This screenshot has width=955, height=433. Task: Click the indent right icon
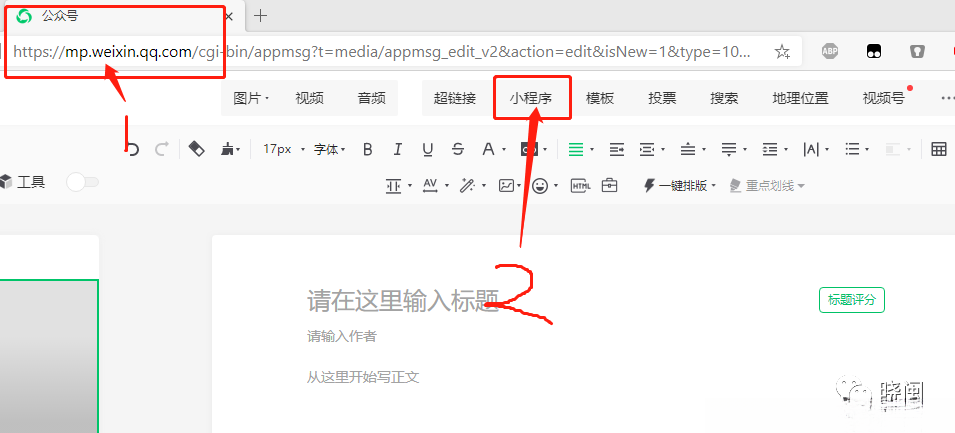pyautogui.click(x=617, y=149)
